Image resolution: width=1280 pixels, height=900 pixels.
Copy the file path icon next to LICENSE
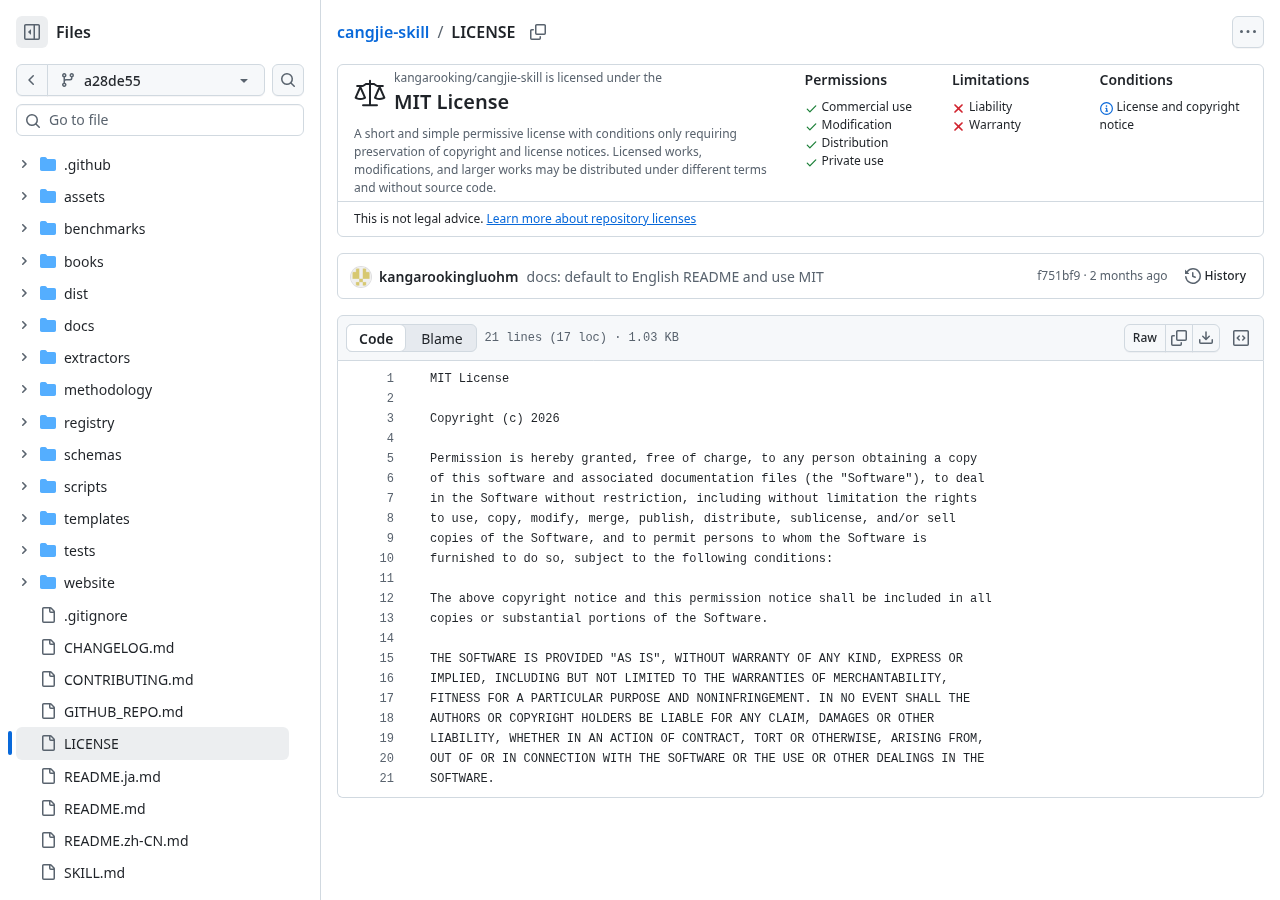[x=538, y=32]
